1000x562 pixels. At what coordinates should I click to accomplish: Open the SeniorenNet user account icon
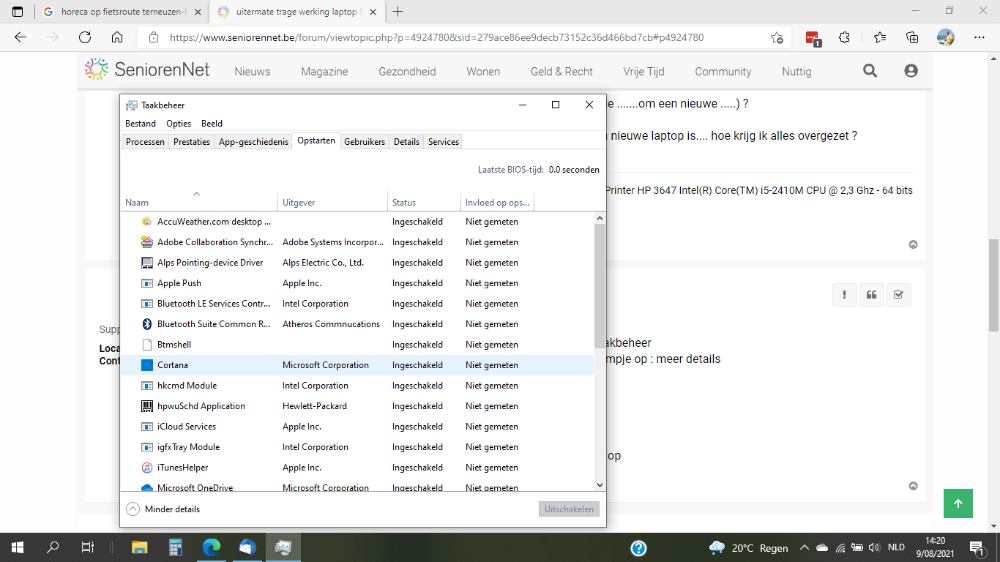click(911, 71)
